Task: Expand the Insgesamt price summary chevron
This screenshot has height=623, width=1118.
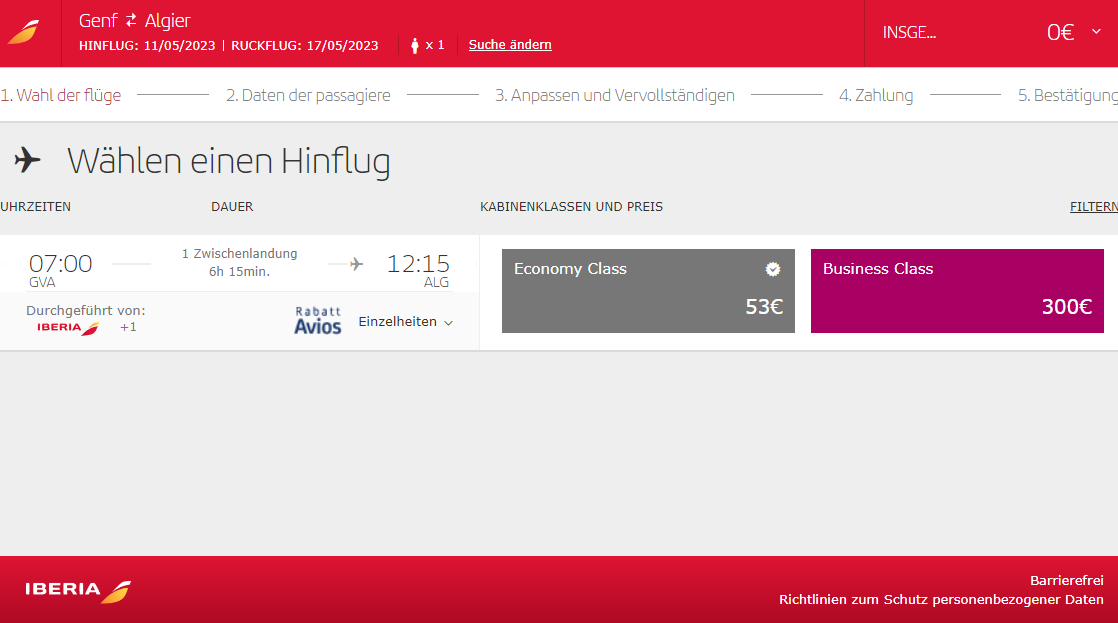Action: 1097,31
